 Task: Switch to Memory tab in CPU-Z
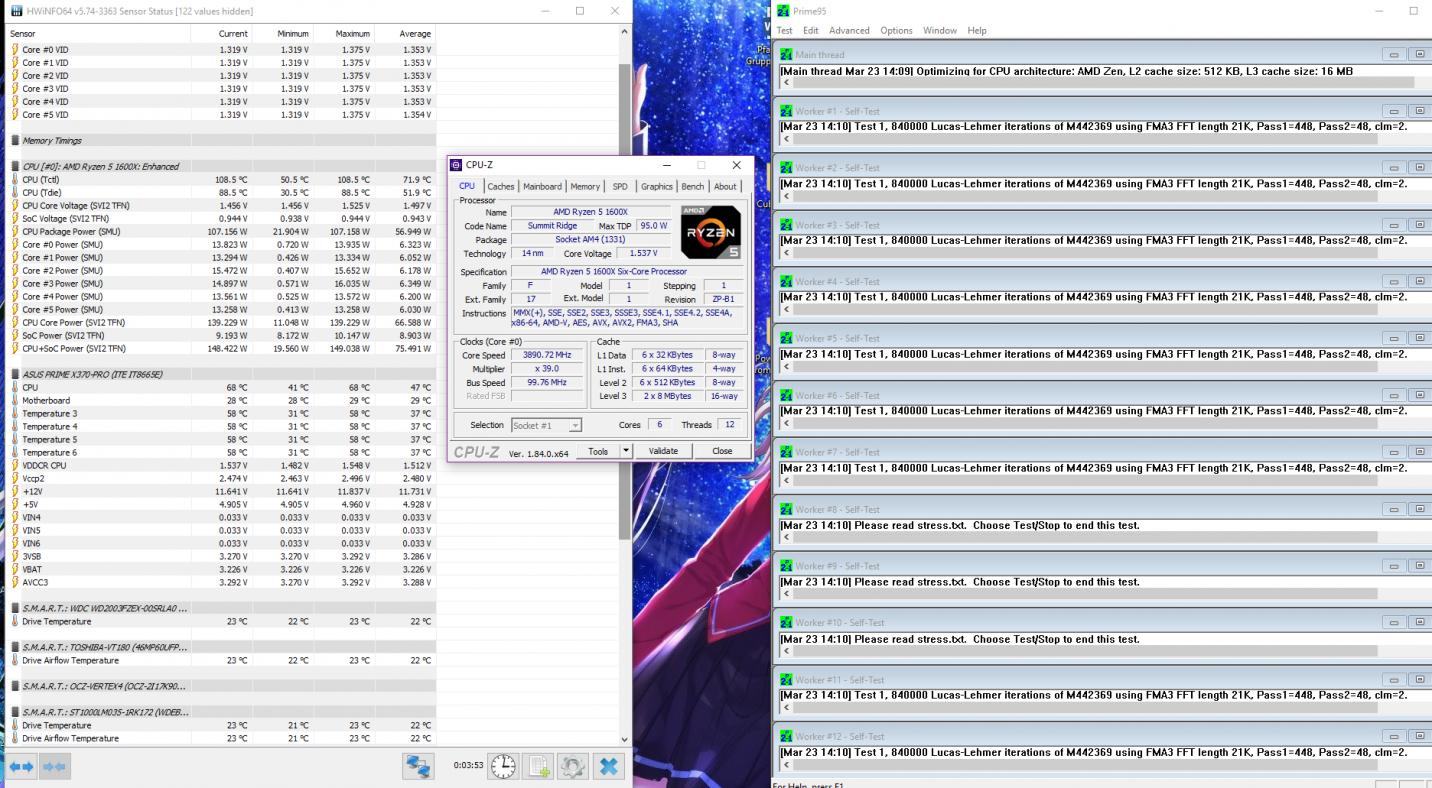click(x=585, y=186)
